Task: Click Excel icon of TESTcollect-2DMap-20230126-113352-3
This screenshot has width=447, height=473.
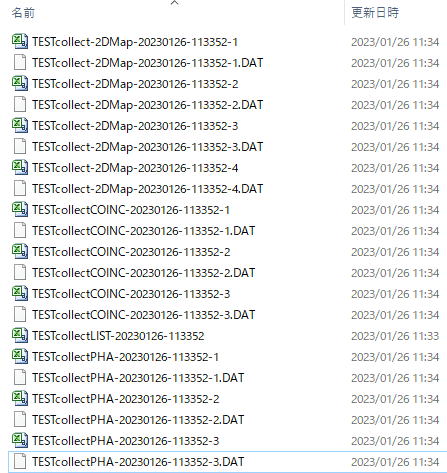Action: tap(20, 126)
